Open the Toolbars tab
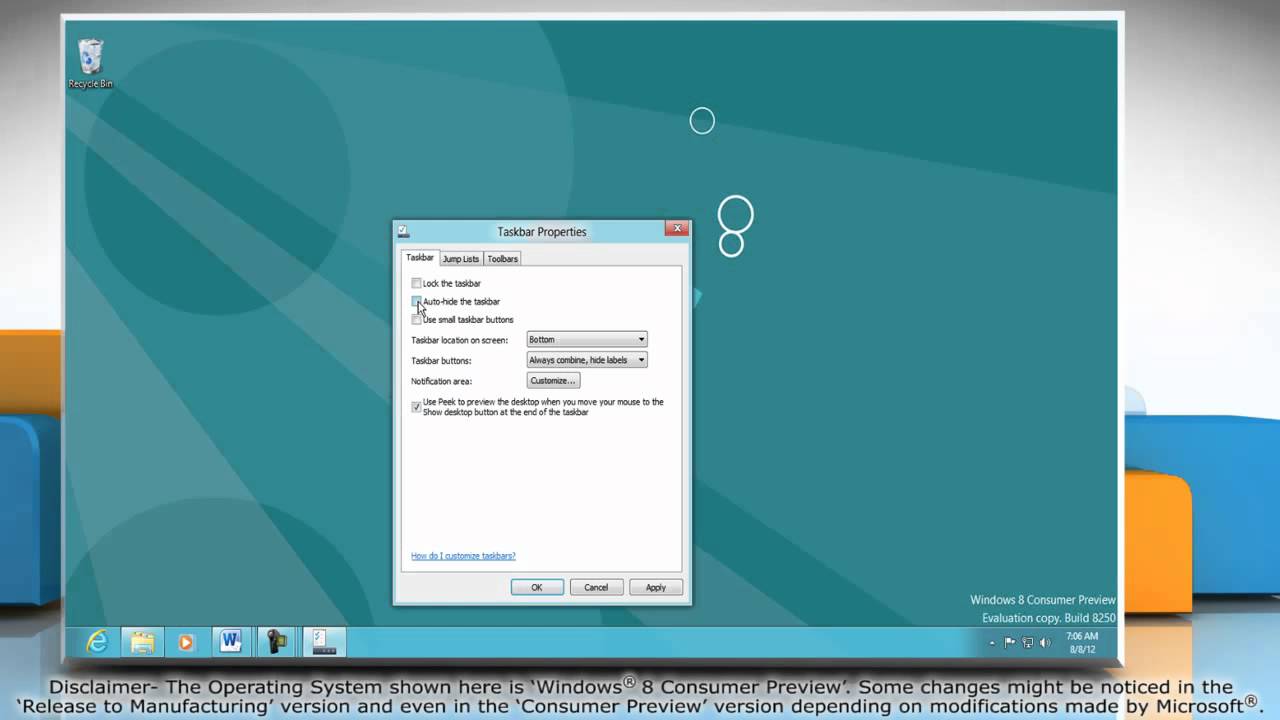Viewport: 1280px width, 720px height. [x=503, y=259]
